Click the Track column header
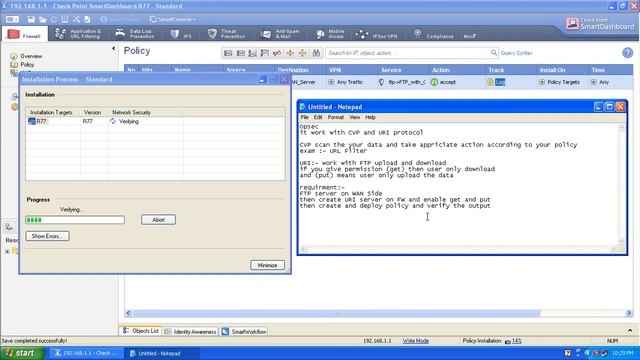The height and width of the screenshot is (360, 640). 511,70
